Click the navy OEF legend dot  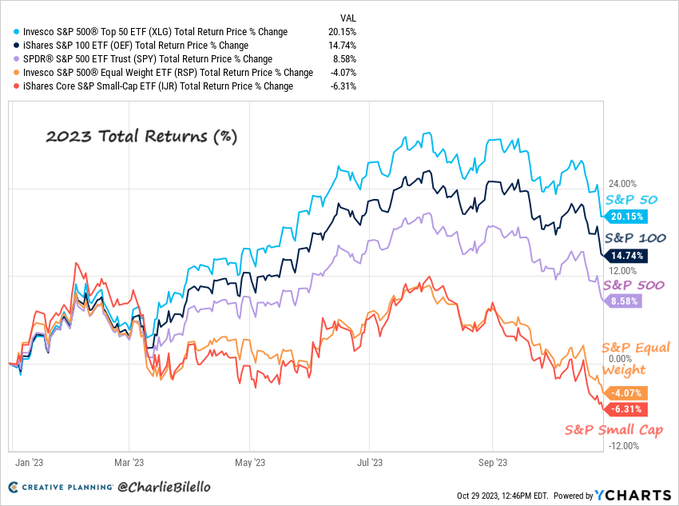tap(13, 46)
